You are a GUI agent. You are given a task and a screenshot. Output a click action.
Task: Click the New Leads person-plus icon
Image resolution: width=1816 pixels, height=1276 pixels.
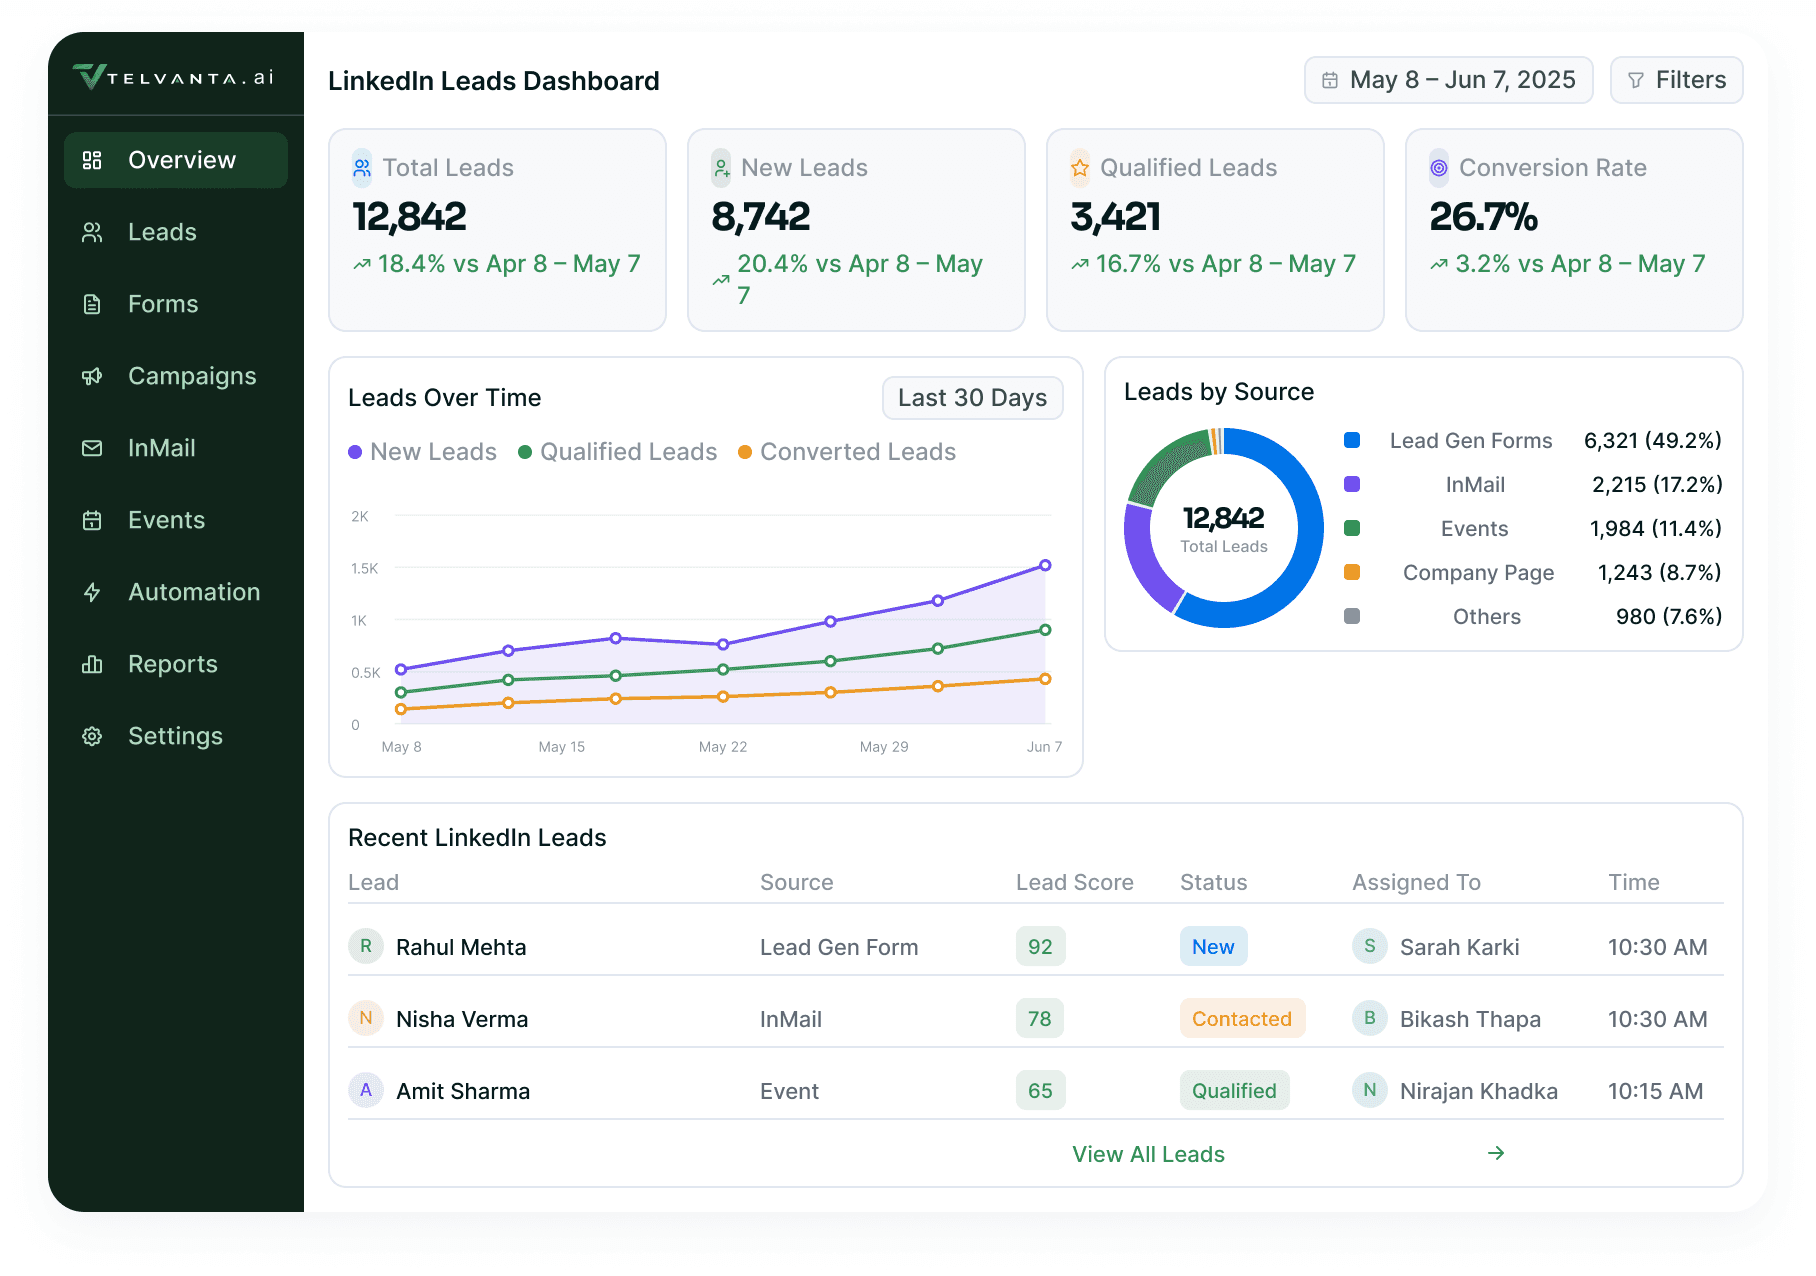point(721,168)
